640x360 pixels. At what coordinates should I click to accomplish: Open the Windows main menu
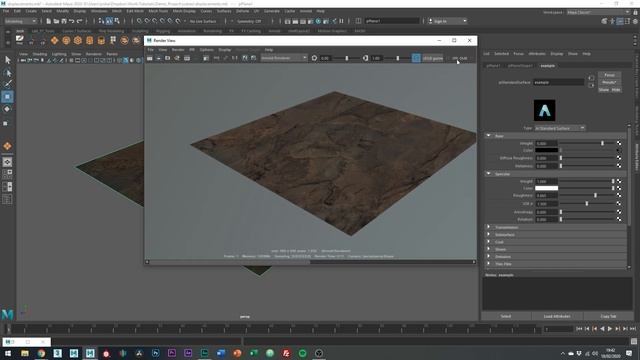[99, 11]
